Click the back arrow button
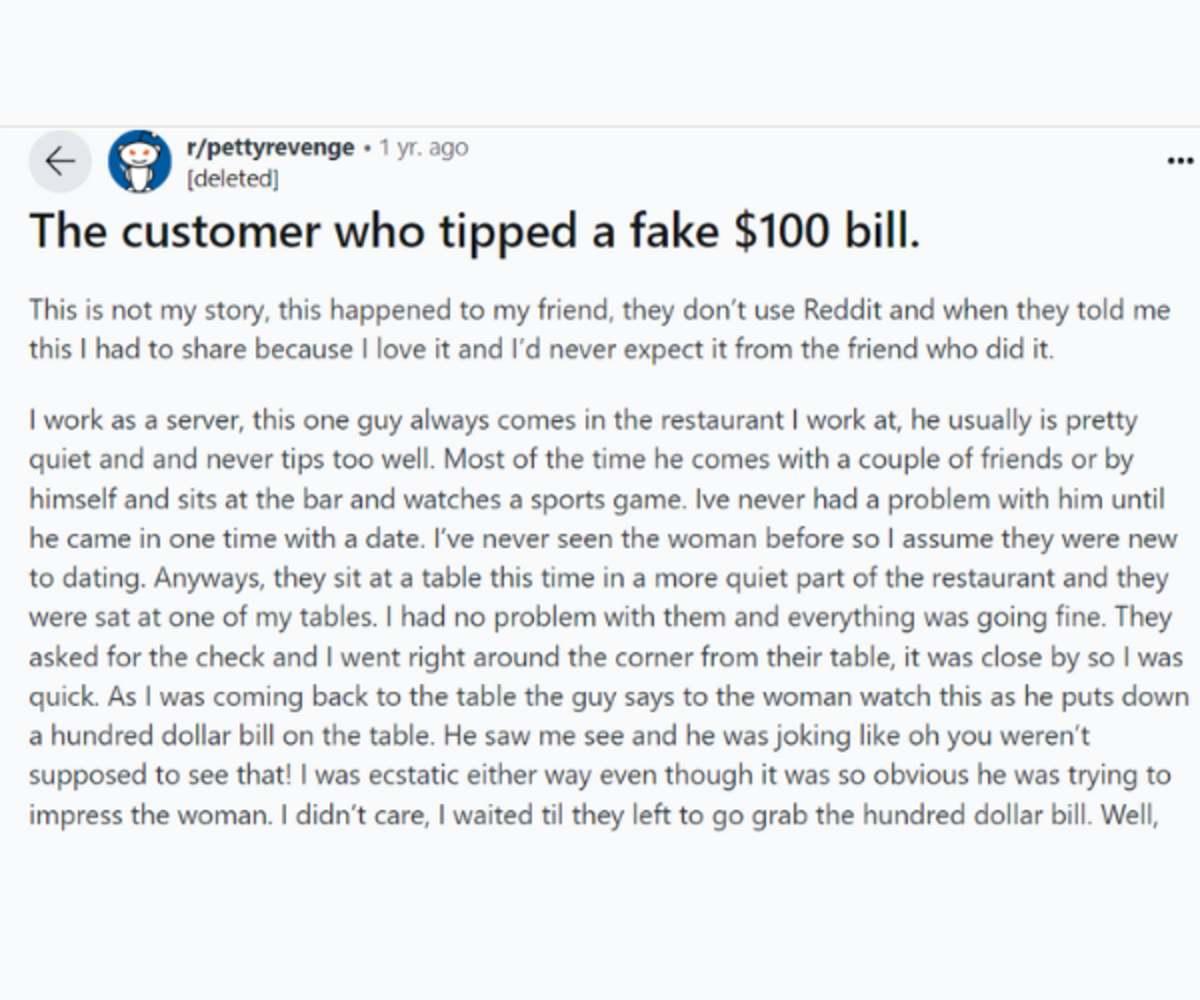 click(60, 161)
